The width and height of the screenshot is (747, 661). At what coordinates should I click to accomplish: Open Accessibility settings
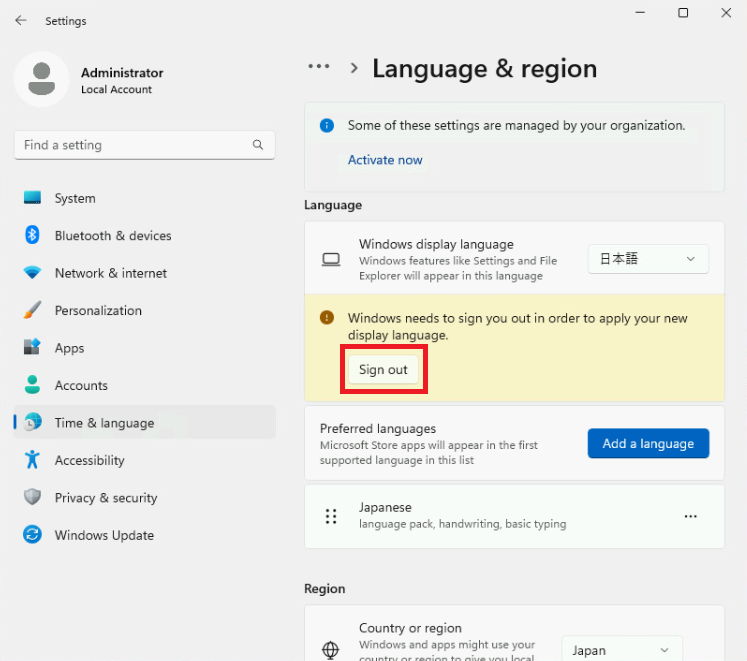[145, 460]
